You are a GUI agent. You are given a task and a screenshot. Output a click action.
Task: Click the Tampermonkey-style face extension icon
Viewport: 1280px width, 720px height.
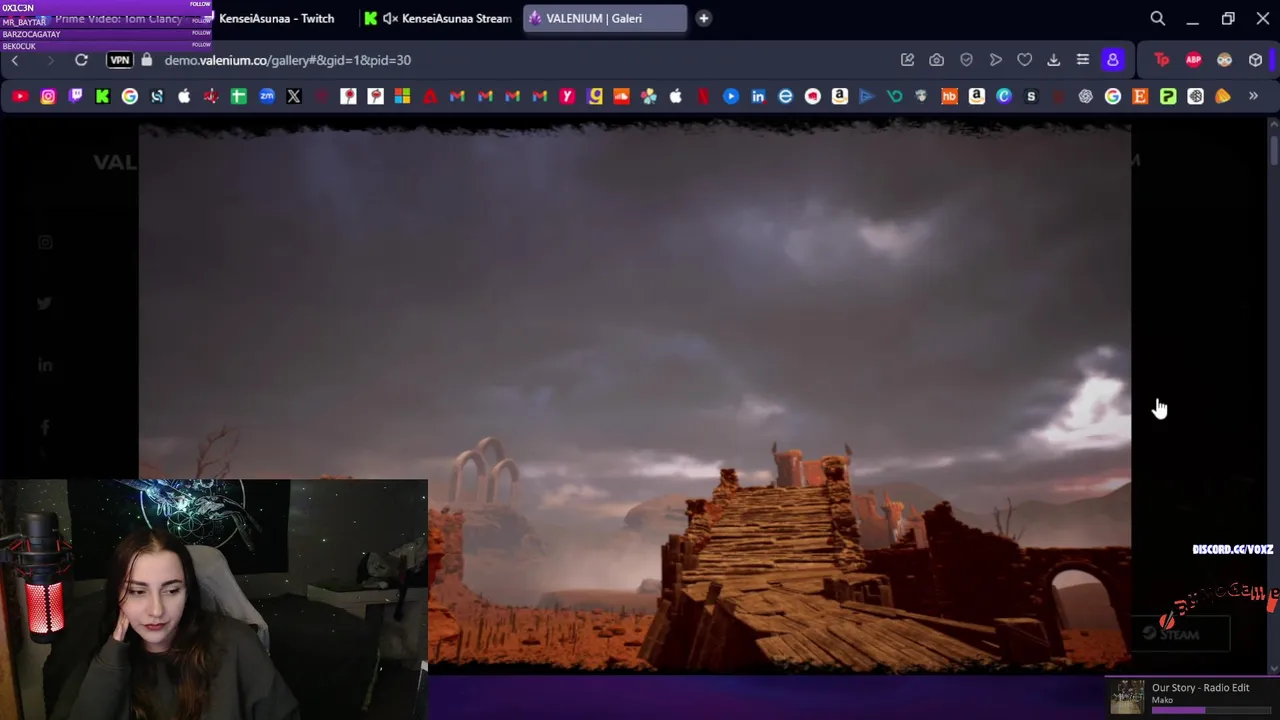(1224, 60)
